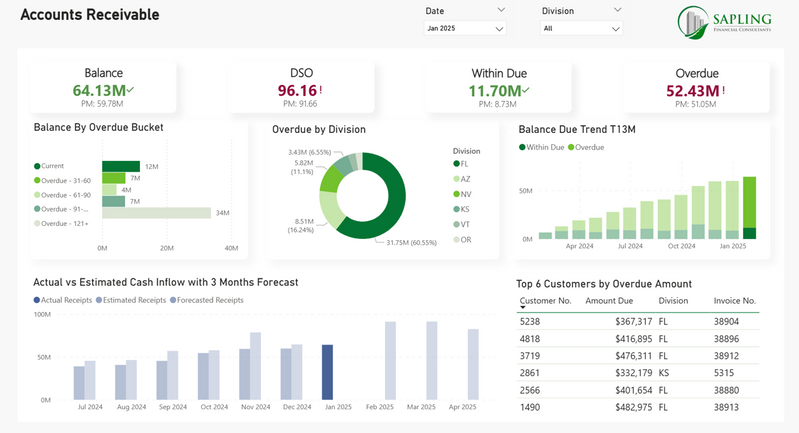
Task: Collapse the Date slicer header chevron
Action: tap(500, 10)
